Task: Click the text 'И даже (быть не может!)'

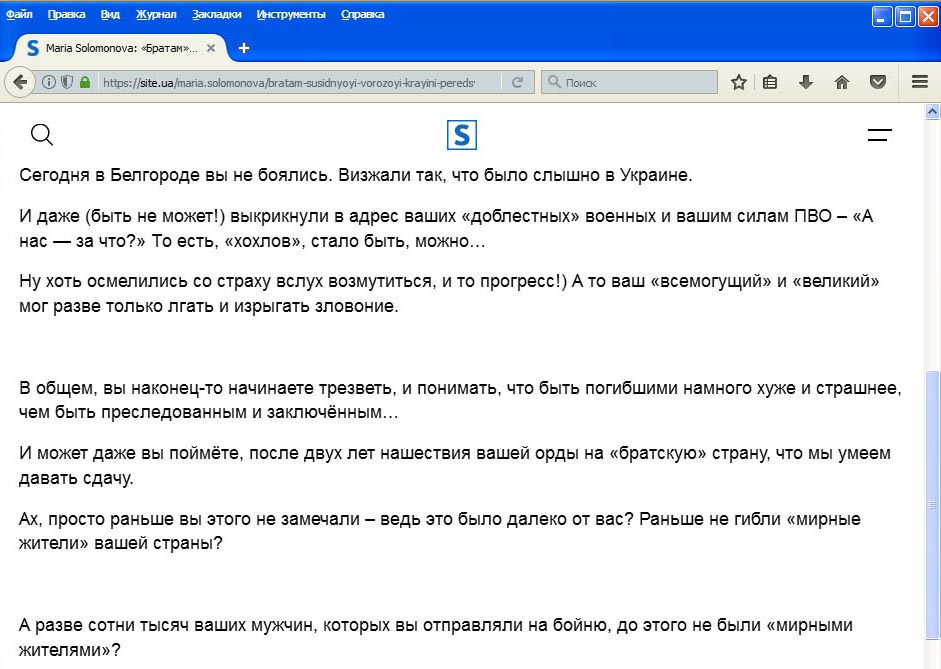Action: pos(122,215)
